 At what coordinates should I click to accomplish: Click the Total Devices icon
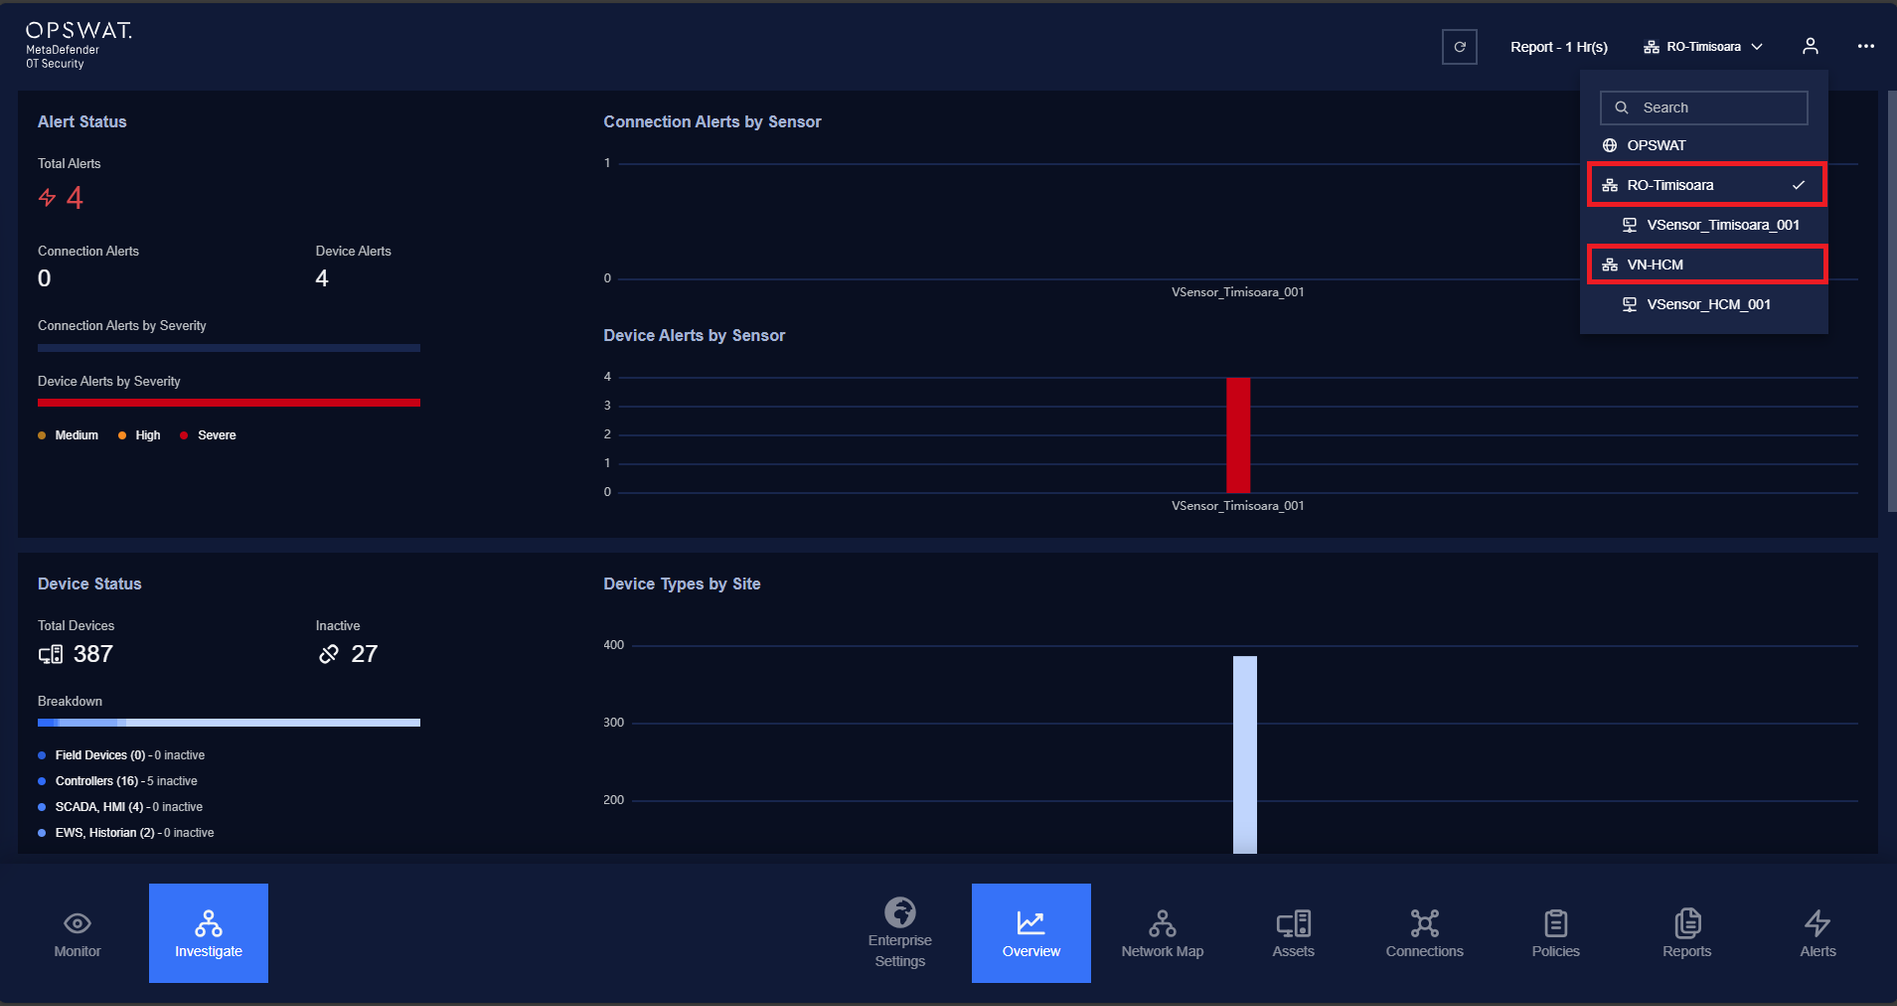point(51,655)
